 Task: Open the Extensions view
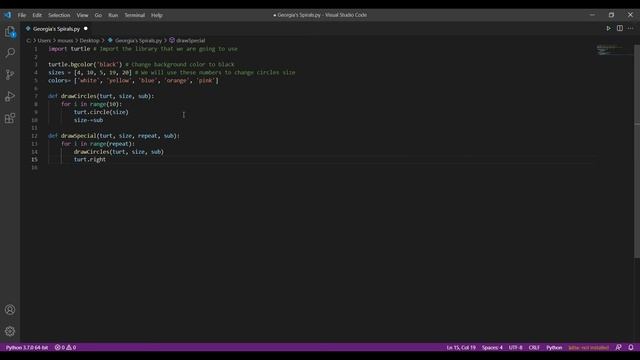pos(10,118)
